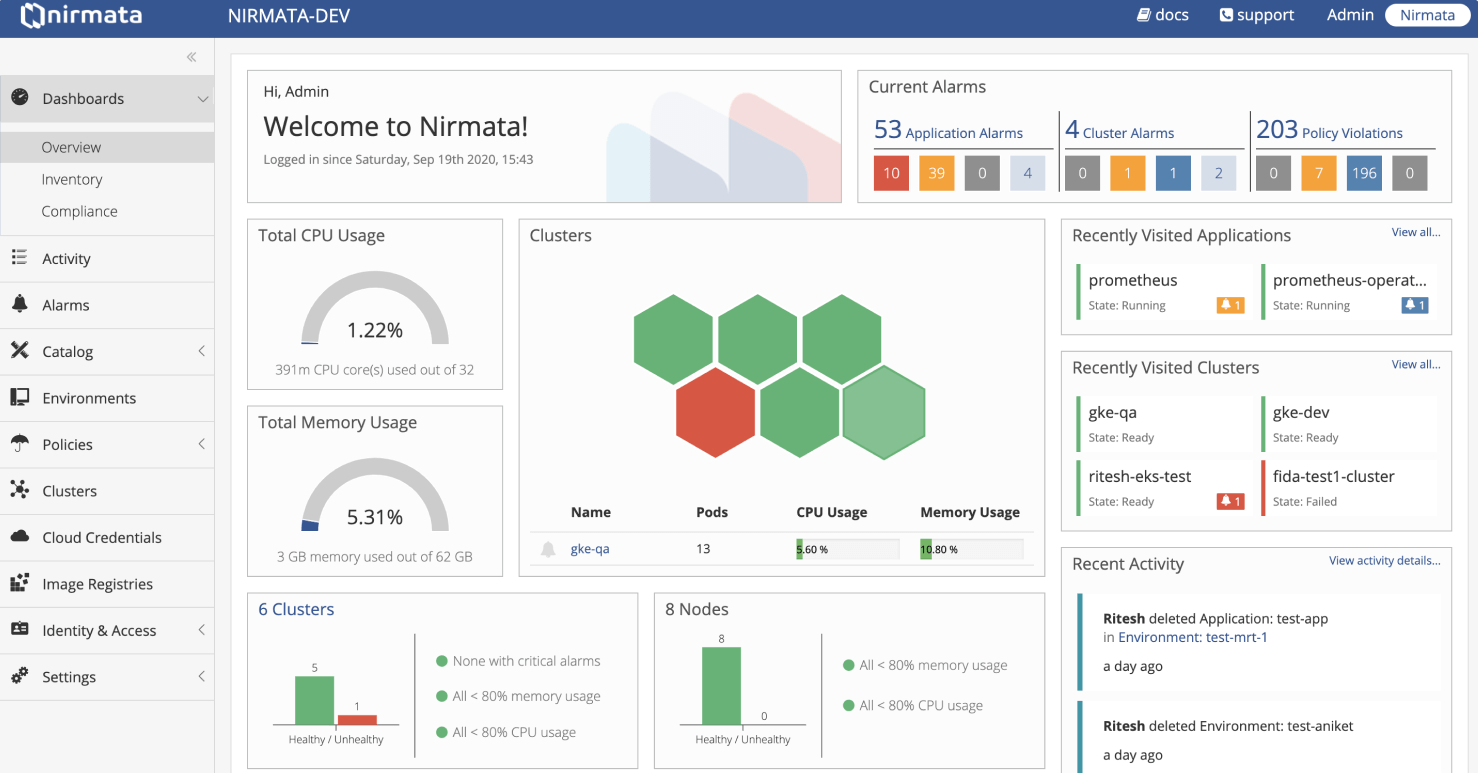
Task: Click the gke-qa memory usage bar
Action: pyautogui.click(x=971, y=549)
